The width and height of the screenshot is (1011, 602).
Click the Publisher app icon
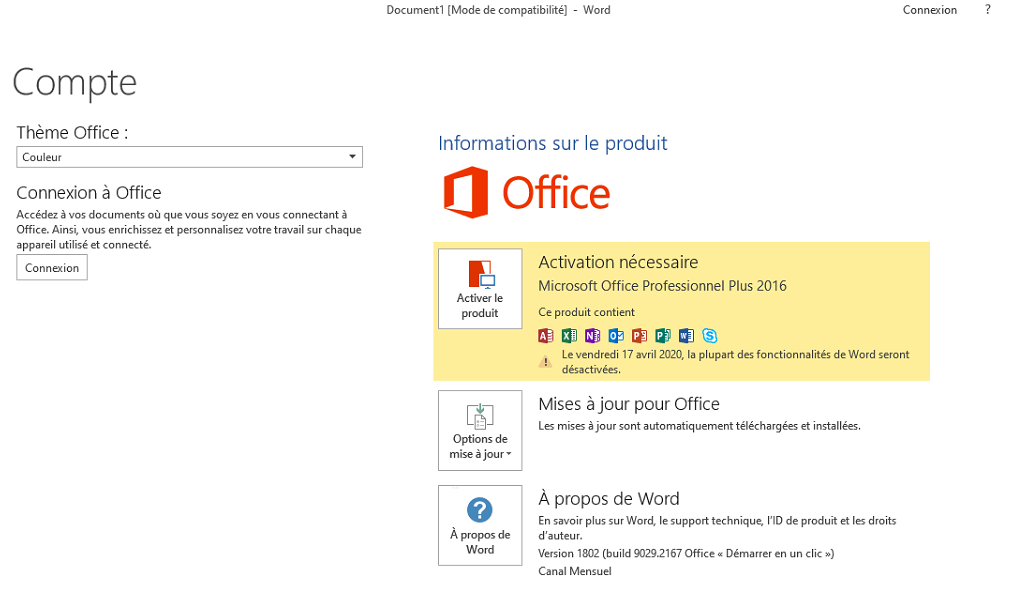pyautogui.click(x=663, y=336)
